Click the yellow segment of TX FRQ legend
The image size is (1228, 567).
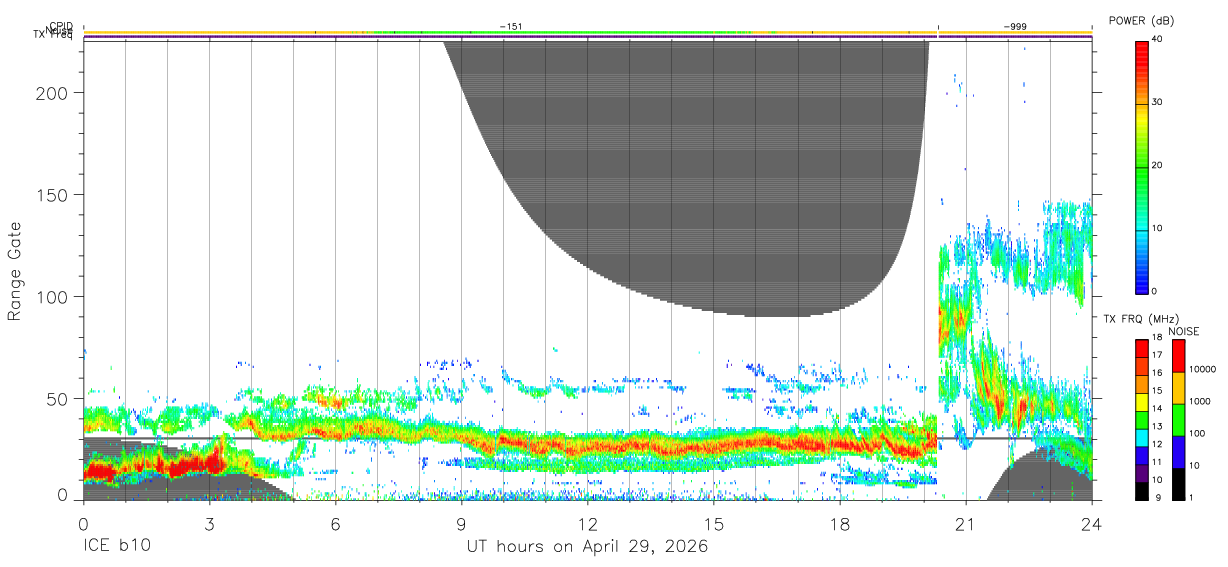click(x=1141, y=402)
